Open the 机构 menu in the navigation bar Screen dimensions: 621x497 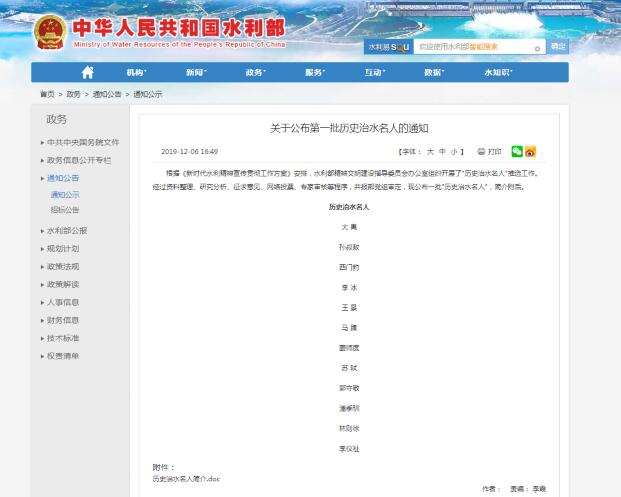tap(135, 72)
